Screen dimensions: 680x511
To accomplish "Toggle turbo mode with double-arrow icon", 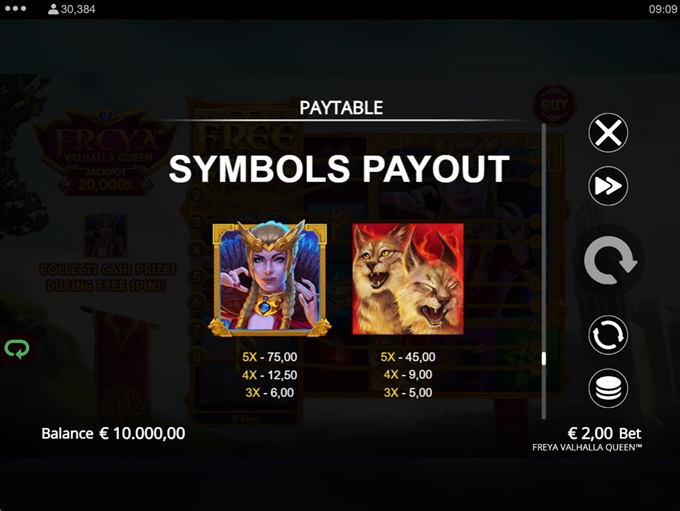I will pos(608,186).
